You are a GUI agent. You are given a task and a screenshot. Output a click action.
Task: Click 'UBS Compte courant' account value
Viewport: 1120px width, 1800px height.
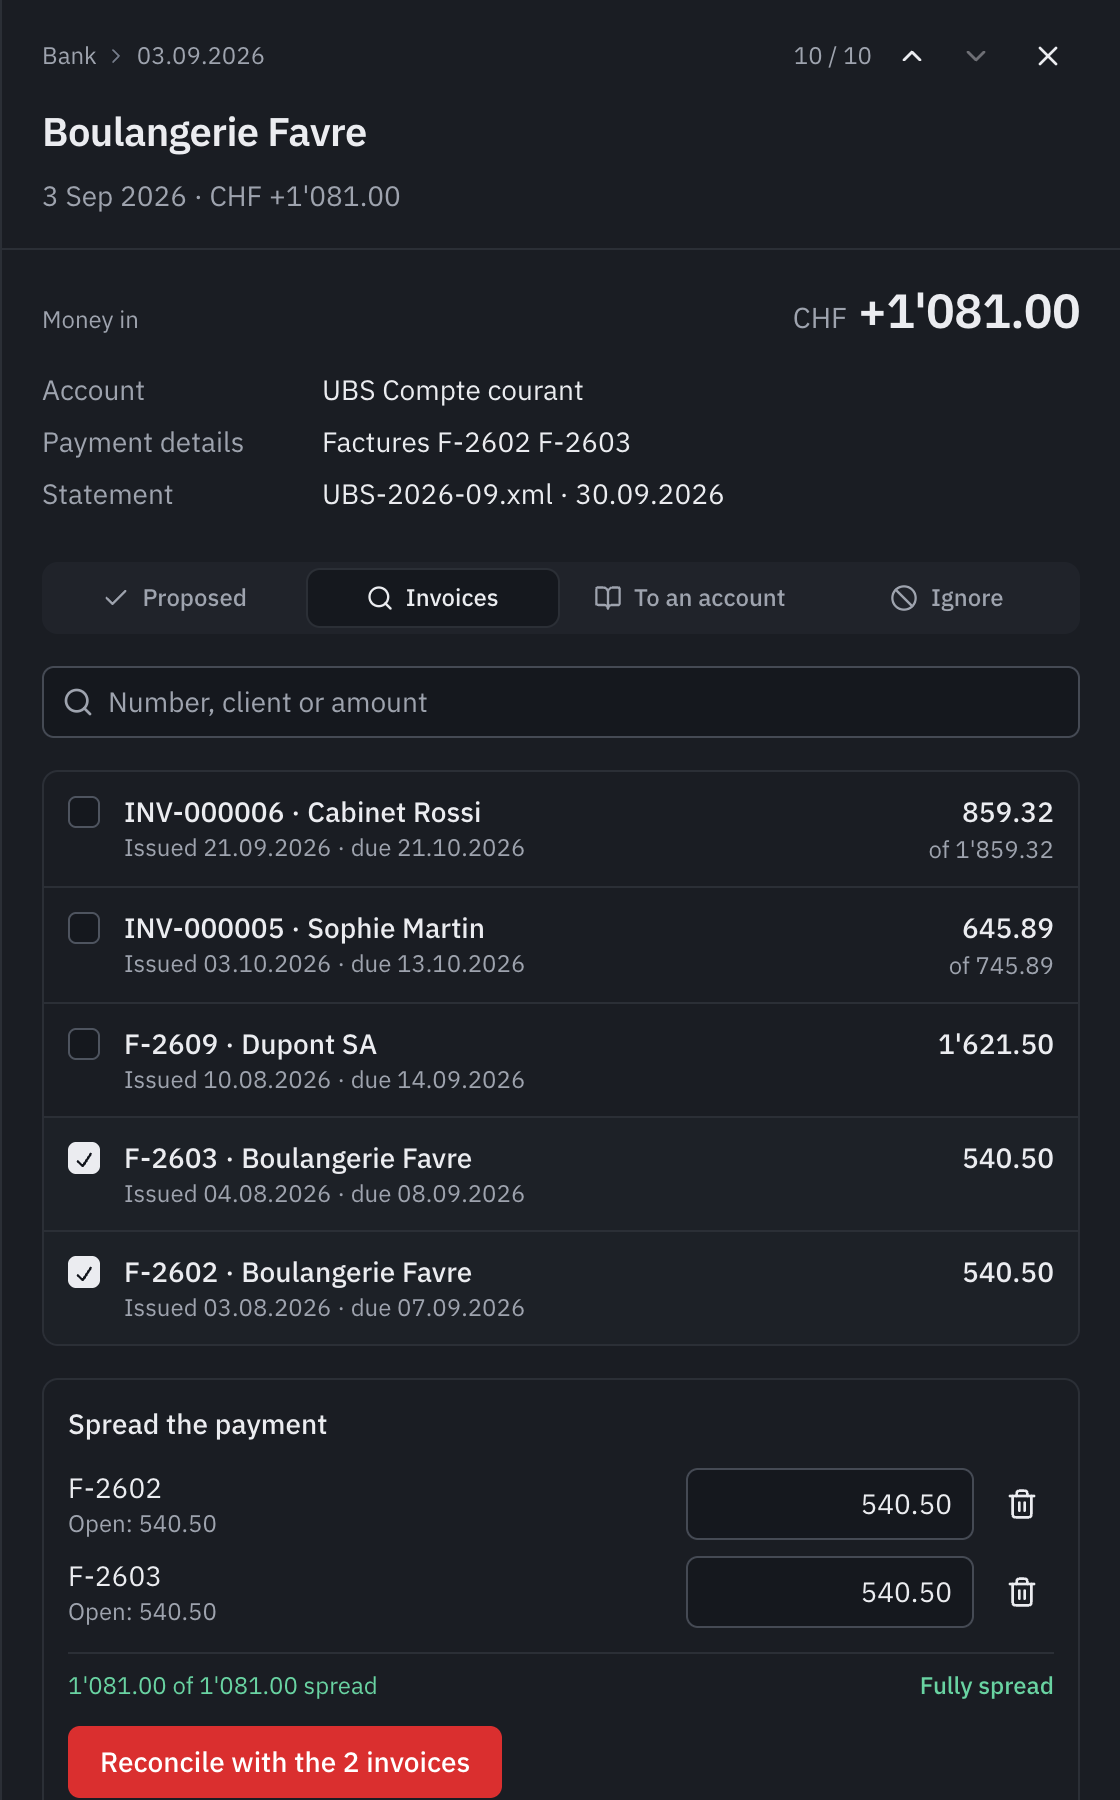[x=453, y=390]
